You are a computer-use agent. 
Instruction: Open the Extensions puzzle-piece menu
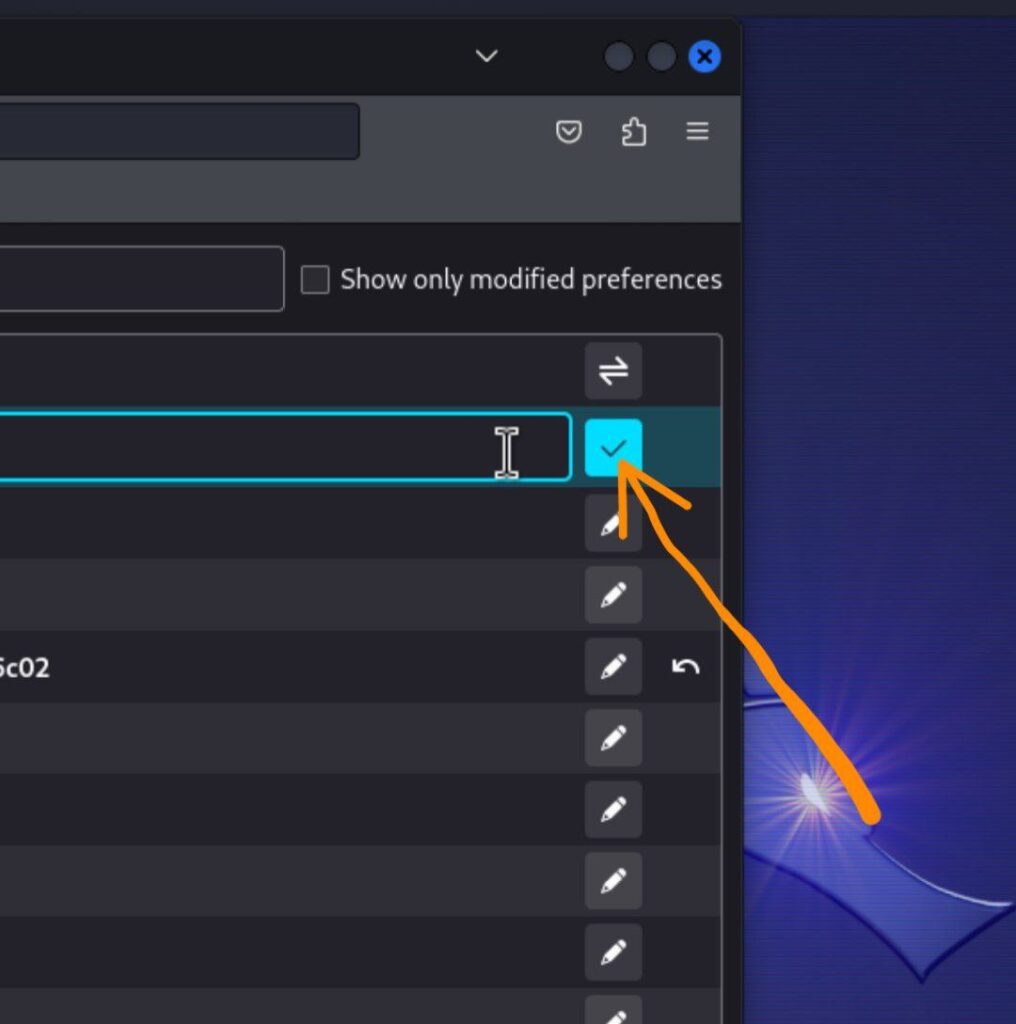click(633, 132)
